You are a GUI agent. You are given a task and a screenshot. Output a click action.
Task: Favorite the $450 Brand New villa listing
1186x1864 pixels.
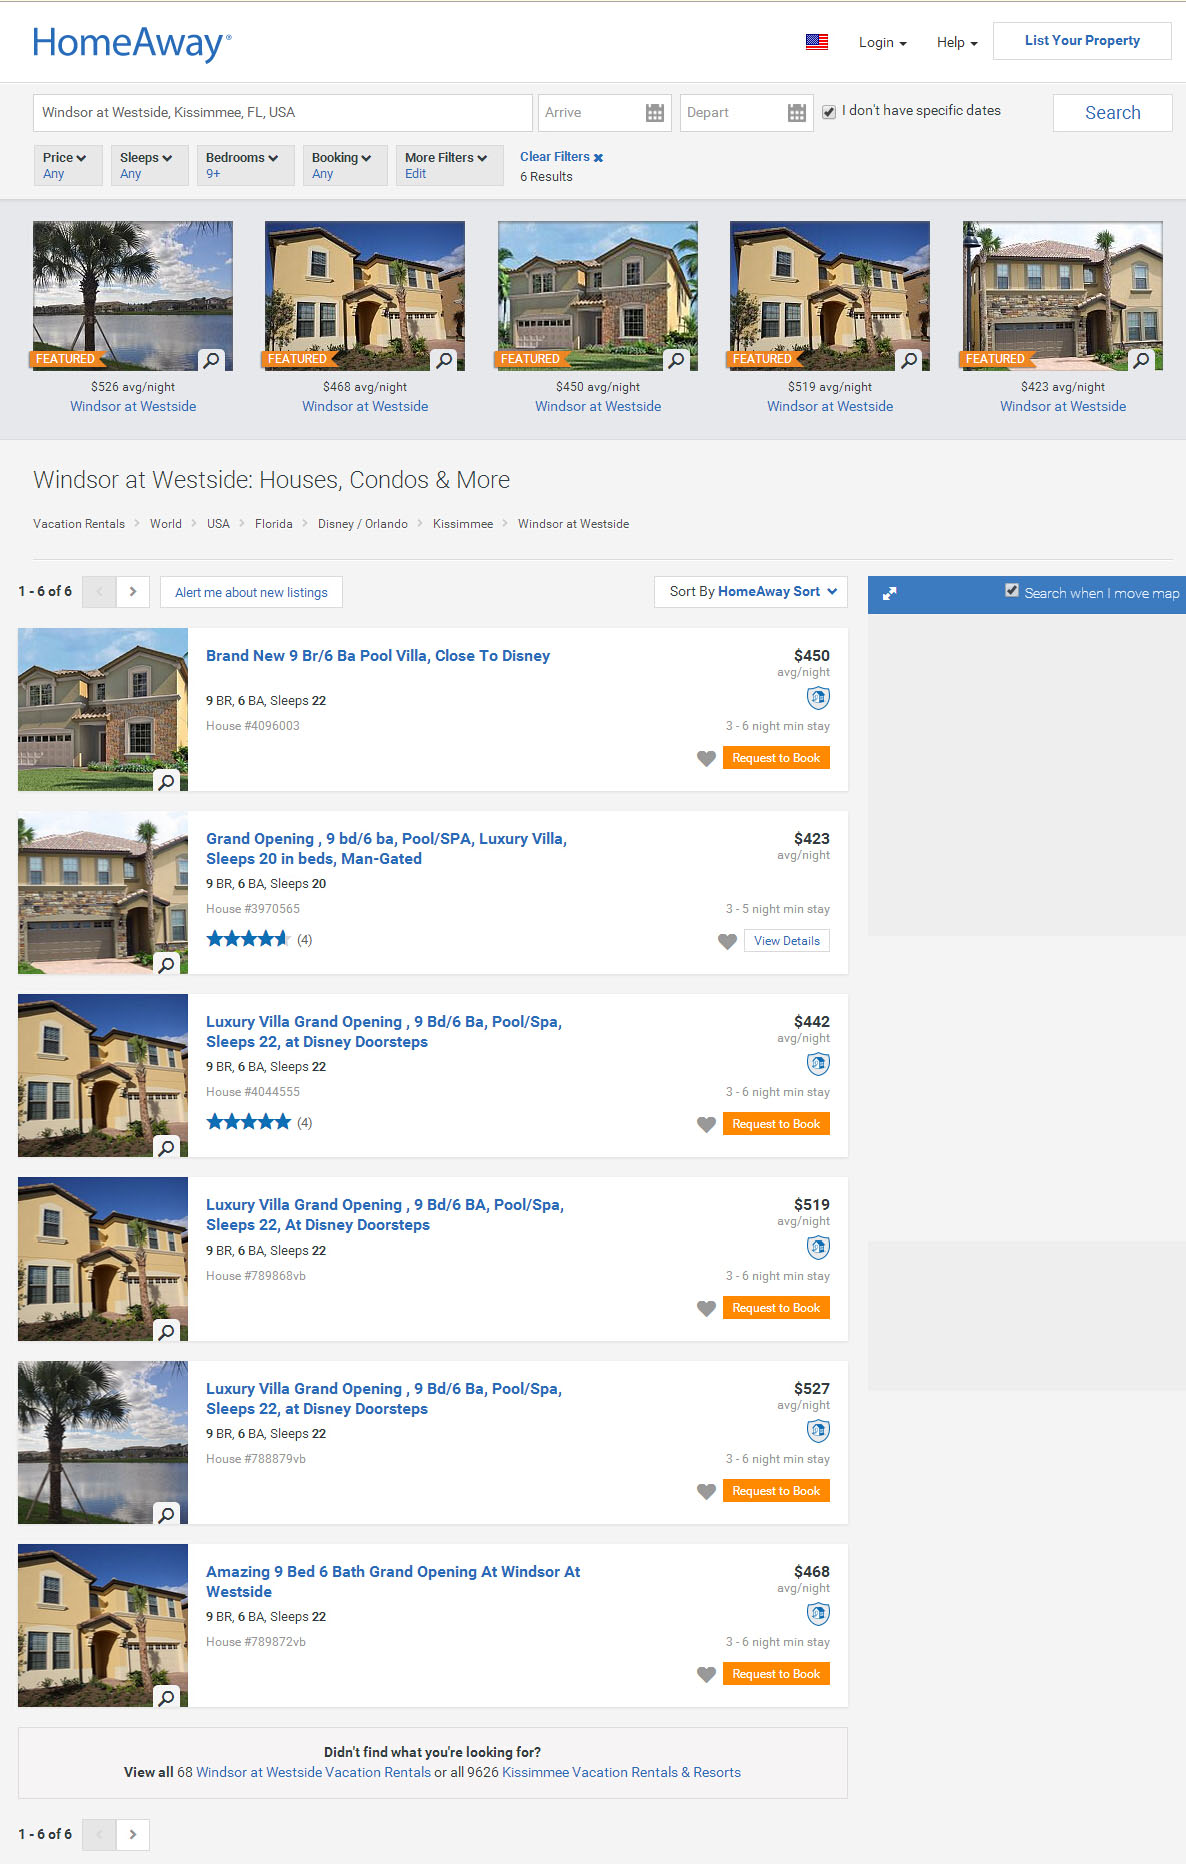pyautogui.click(x=706, y=759)
